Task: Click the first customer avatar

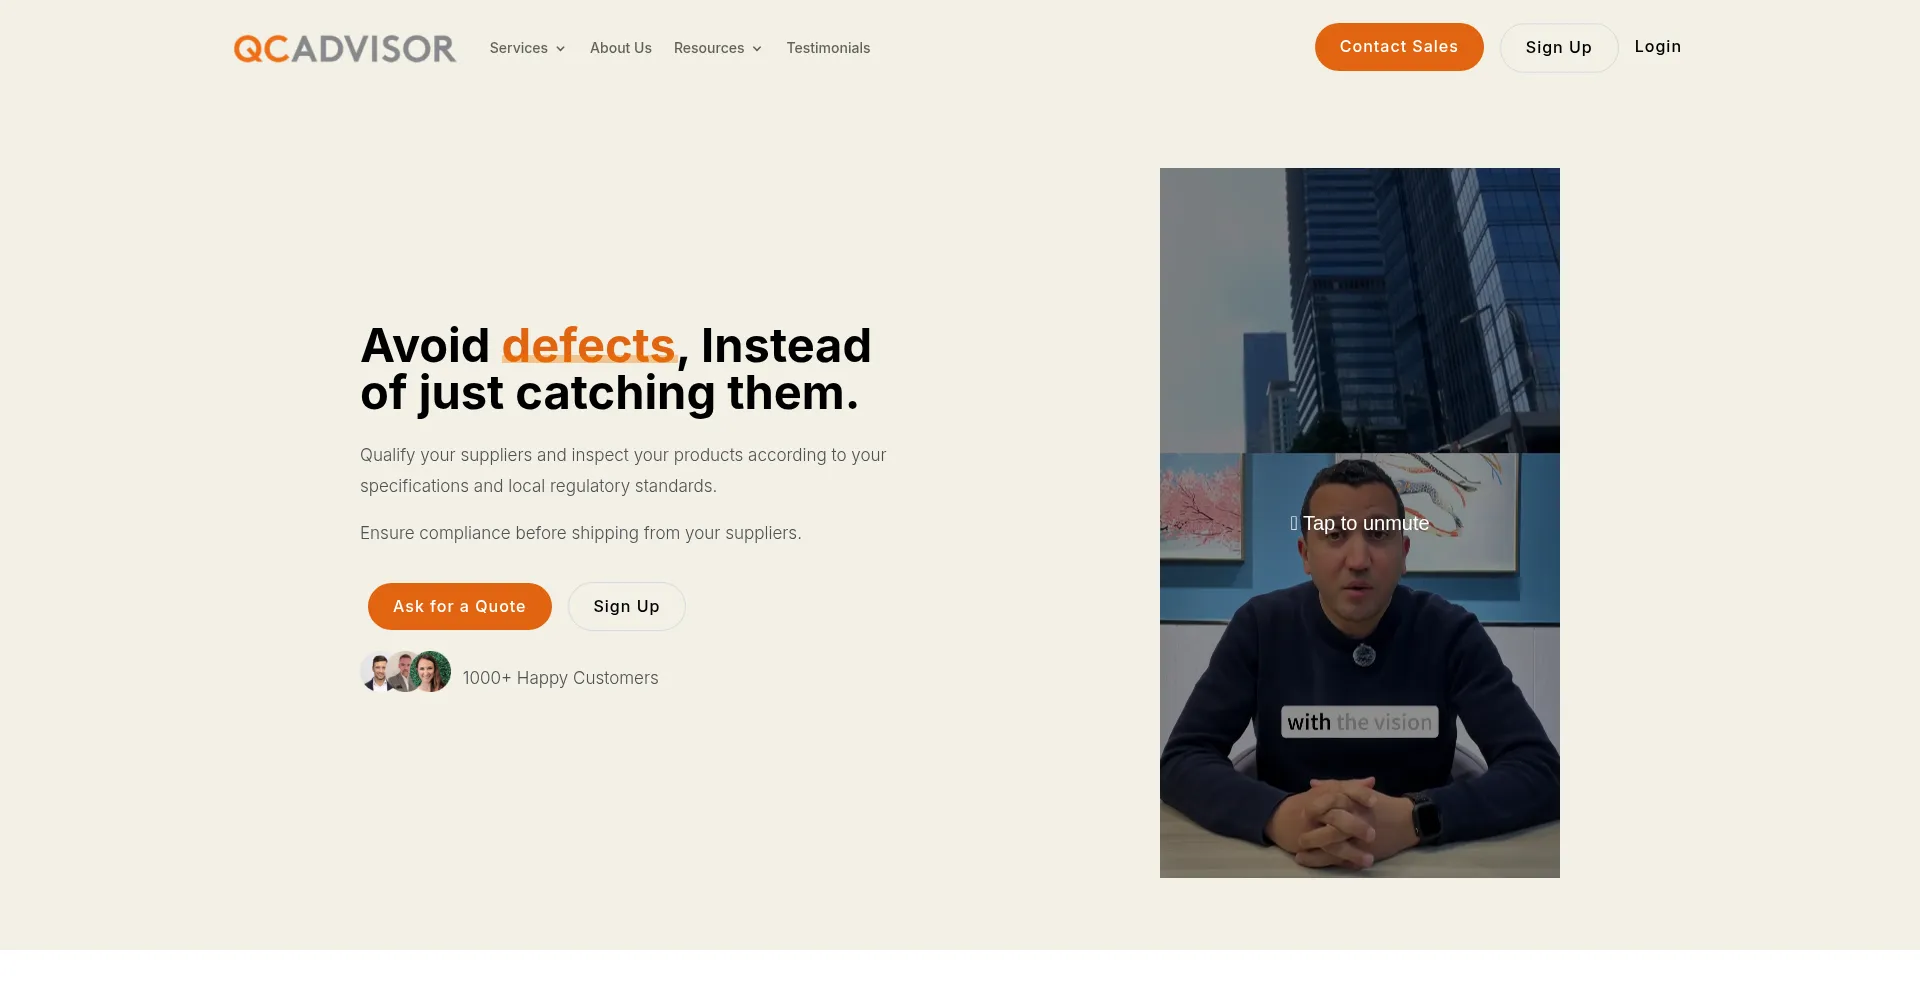Action: coord(377,672)
